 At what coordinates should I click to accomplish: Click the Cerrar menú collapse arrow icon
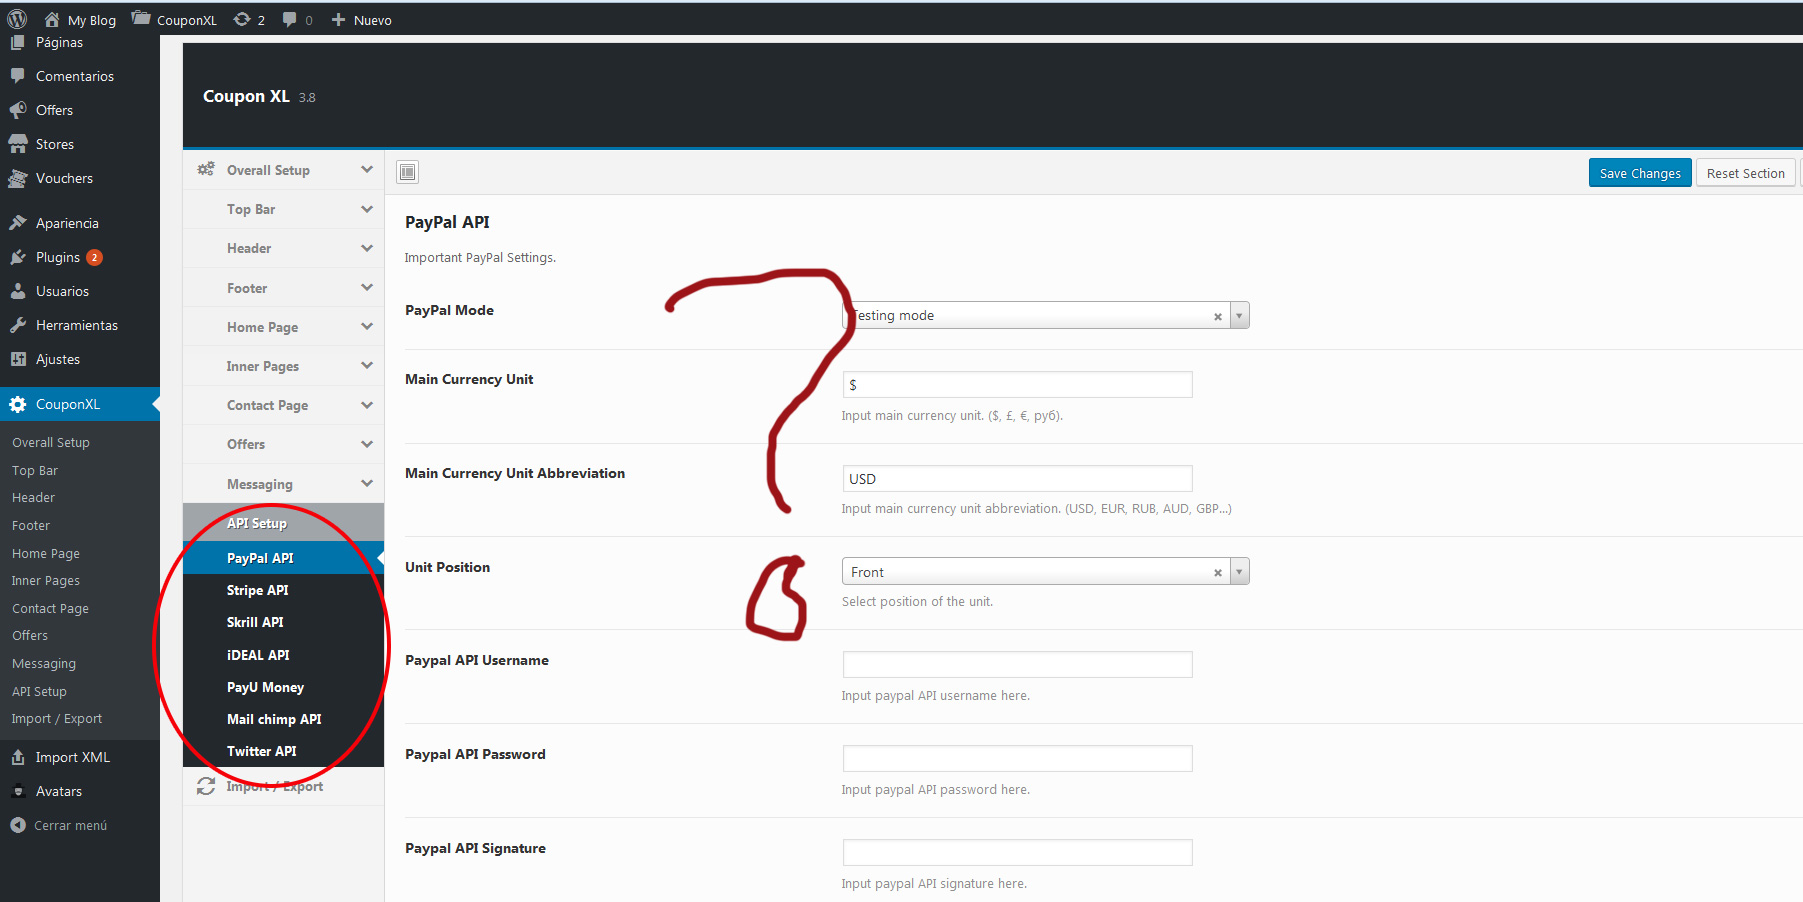point(18,825)
